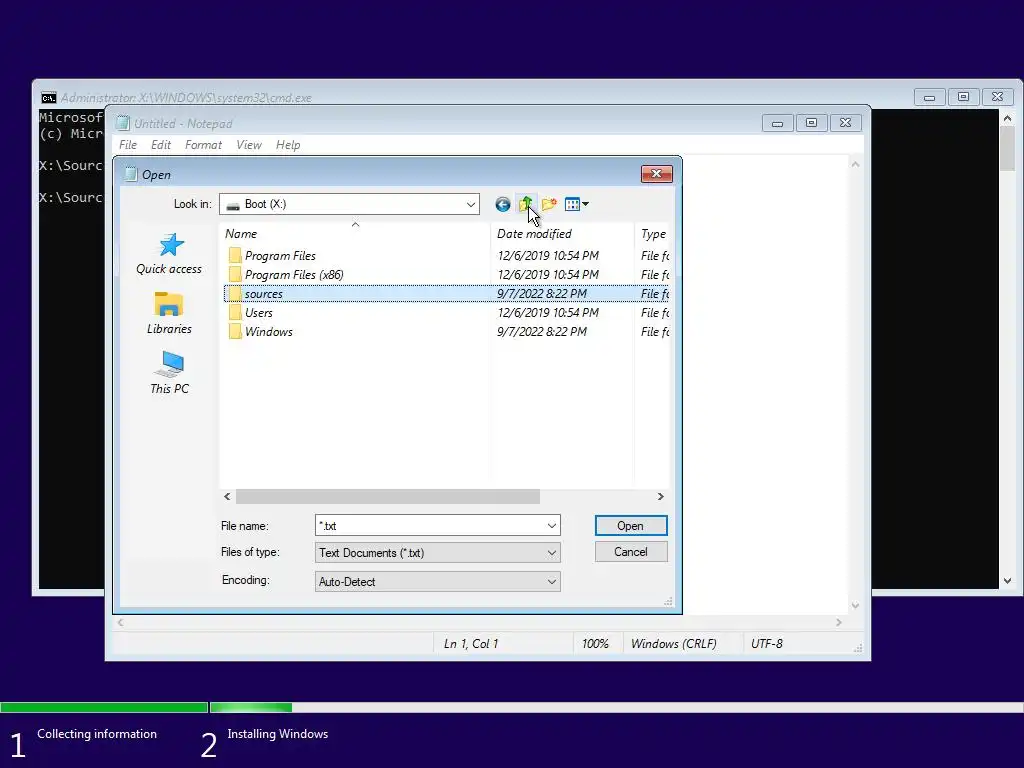Viewport: 1024px width, 768px height.
Task: Click file list scroll right arrow
Action: coord(660,497)
